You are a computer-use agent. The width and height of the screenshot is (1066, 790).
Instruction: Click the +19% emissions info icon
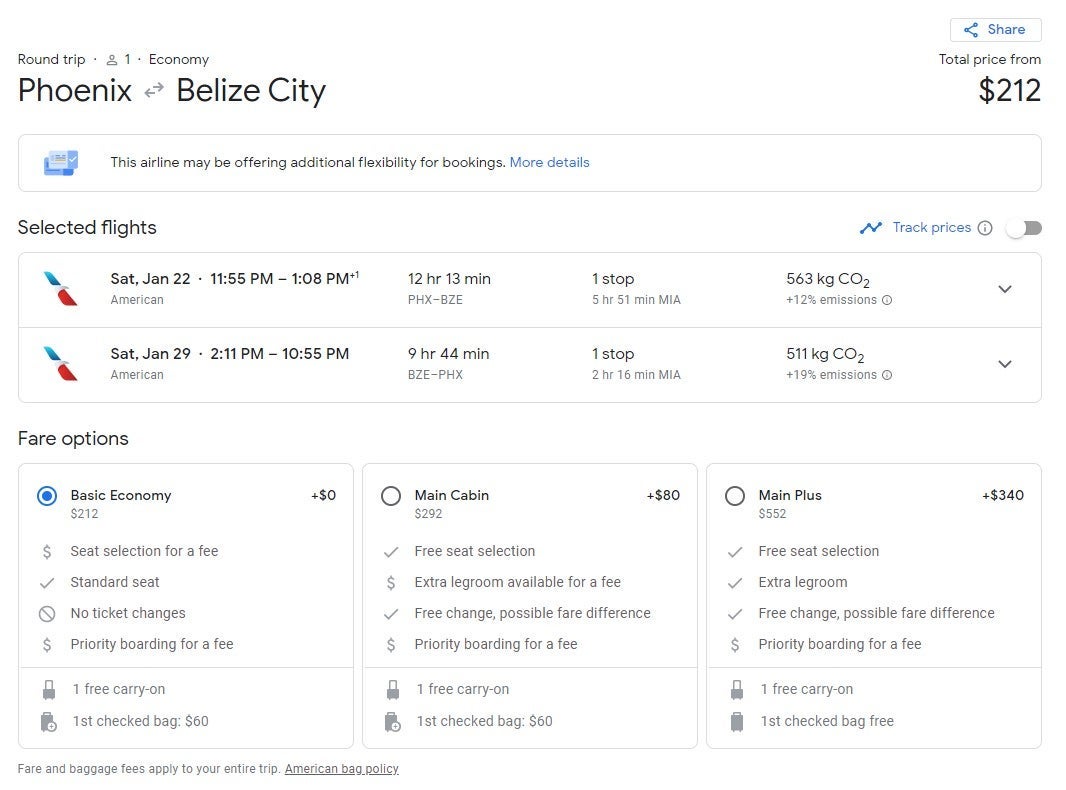coord(887,375)
